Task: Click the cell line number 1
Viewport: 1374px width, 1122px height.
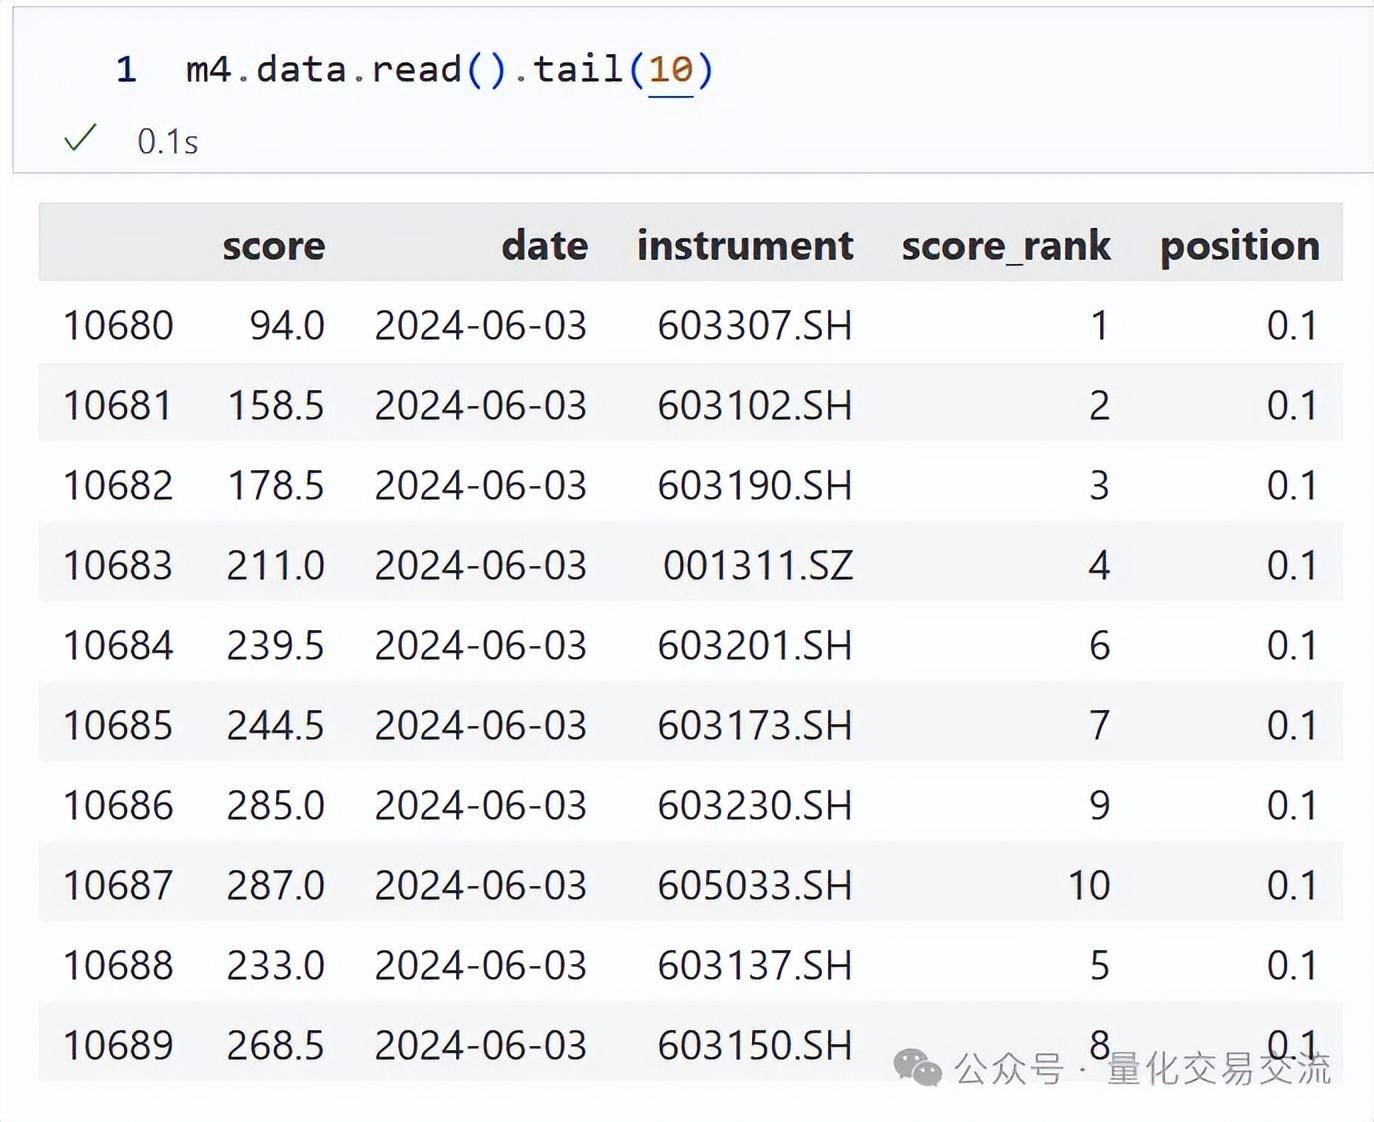Action: [126, 69]
